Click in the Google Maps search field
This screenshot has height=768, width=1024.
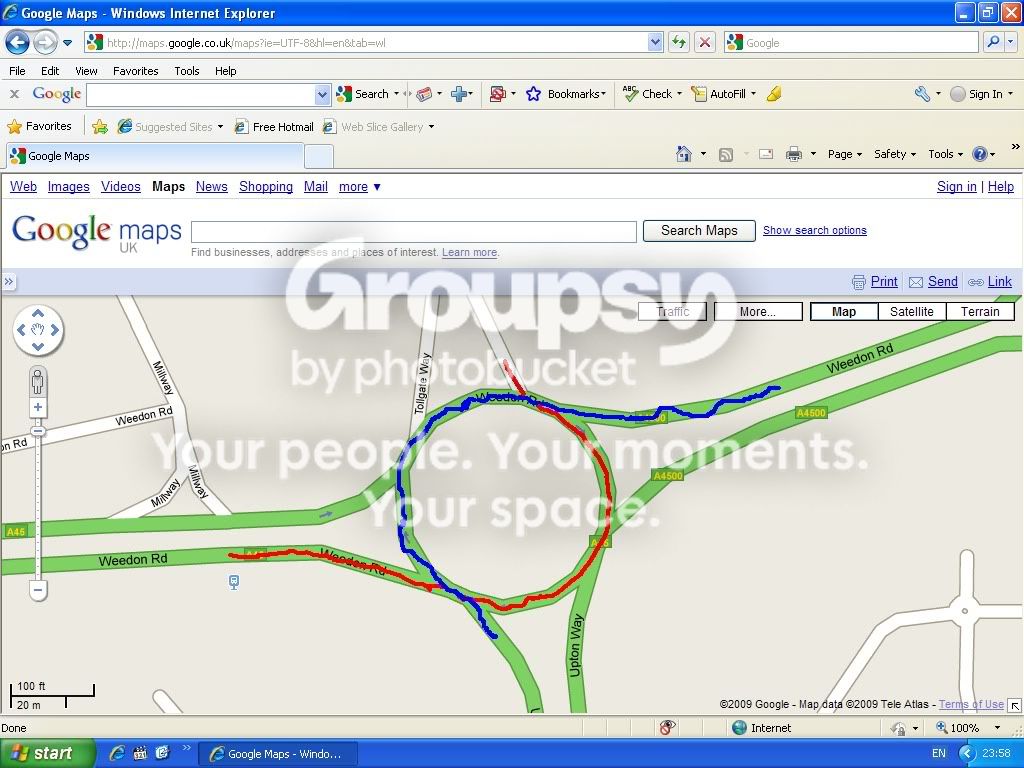(x=413, y=231)
